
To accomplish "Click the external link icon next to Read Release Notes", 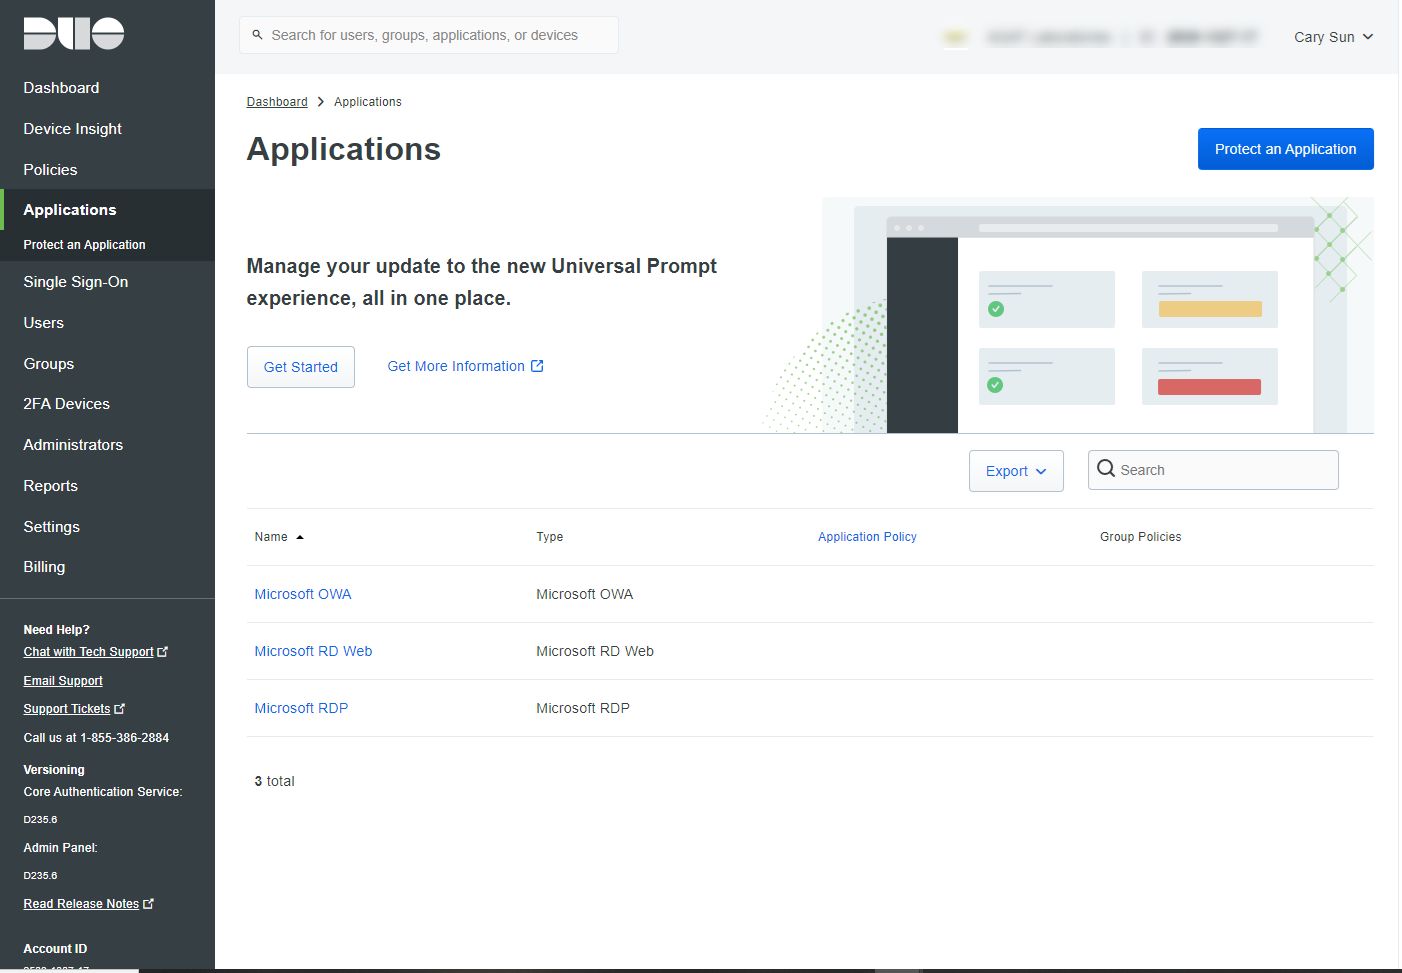I will [149, 903].
